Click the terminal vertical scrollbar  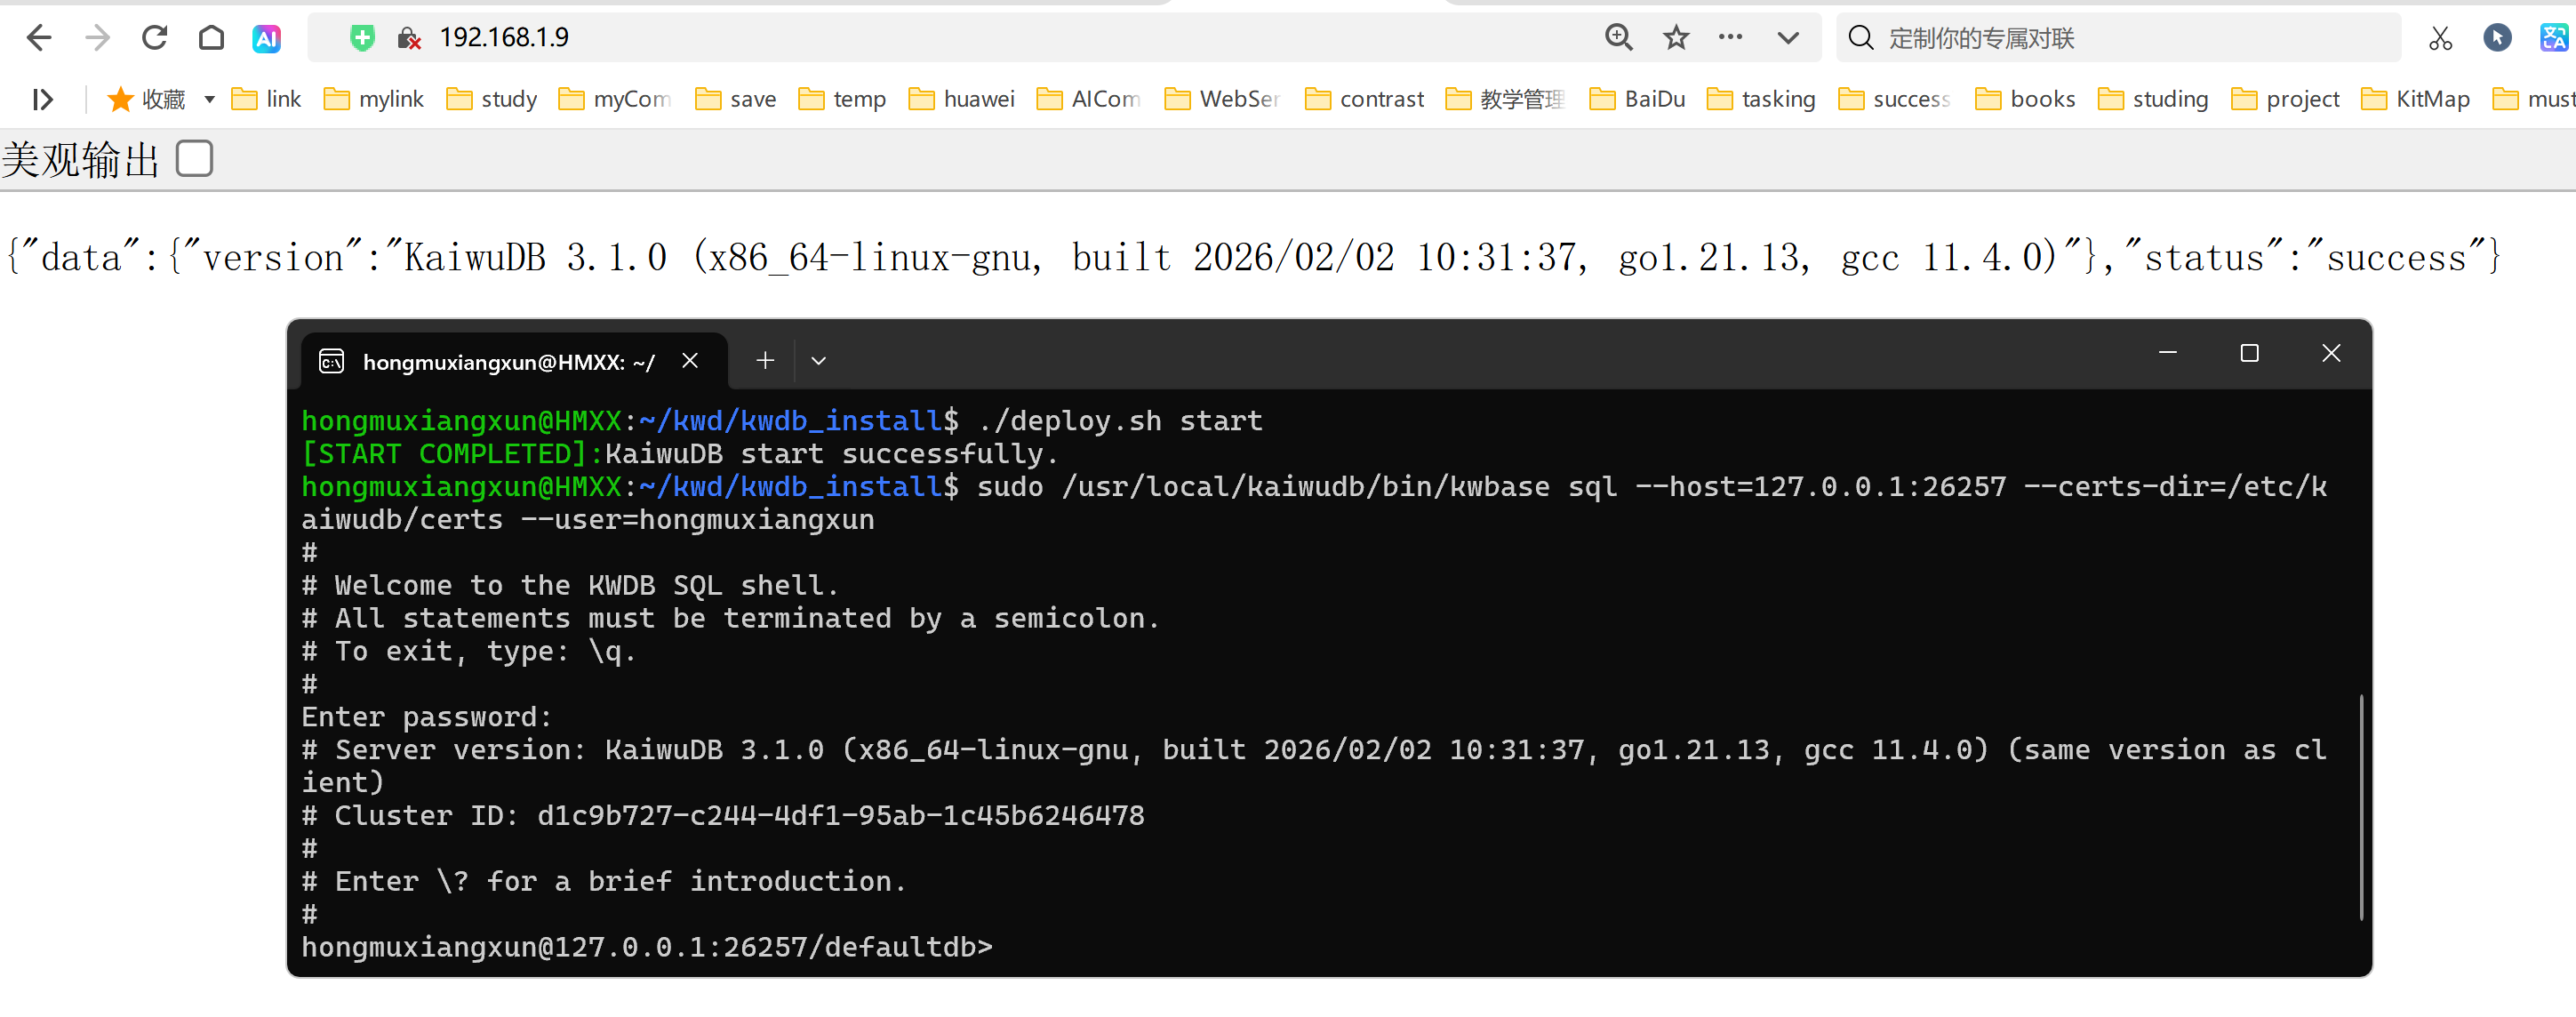[x=2361, y=806]
